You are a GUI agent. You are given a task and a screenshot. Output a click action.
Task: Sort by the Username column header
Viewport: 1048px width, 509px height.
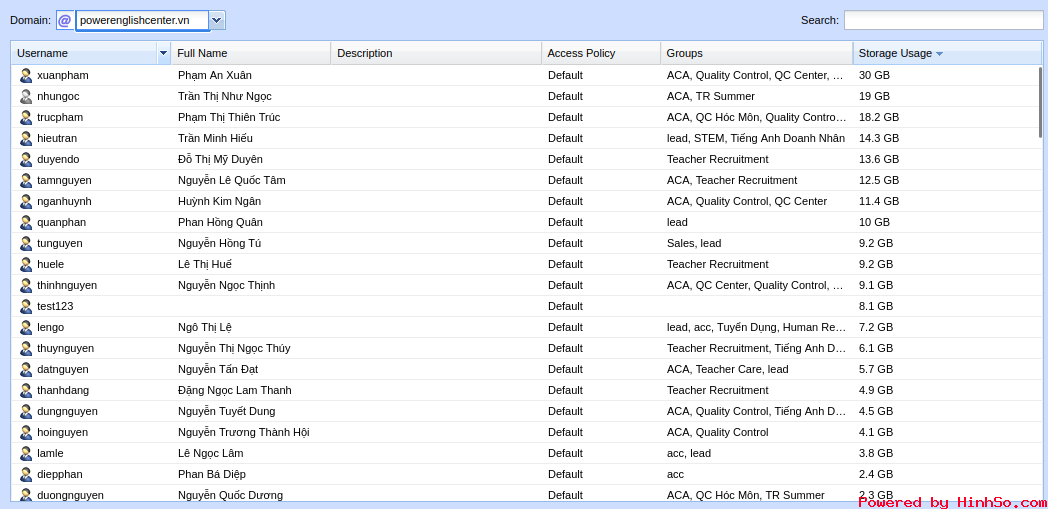pos(84,53)
